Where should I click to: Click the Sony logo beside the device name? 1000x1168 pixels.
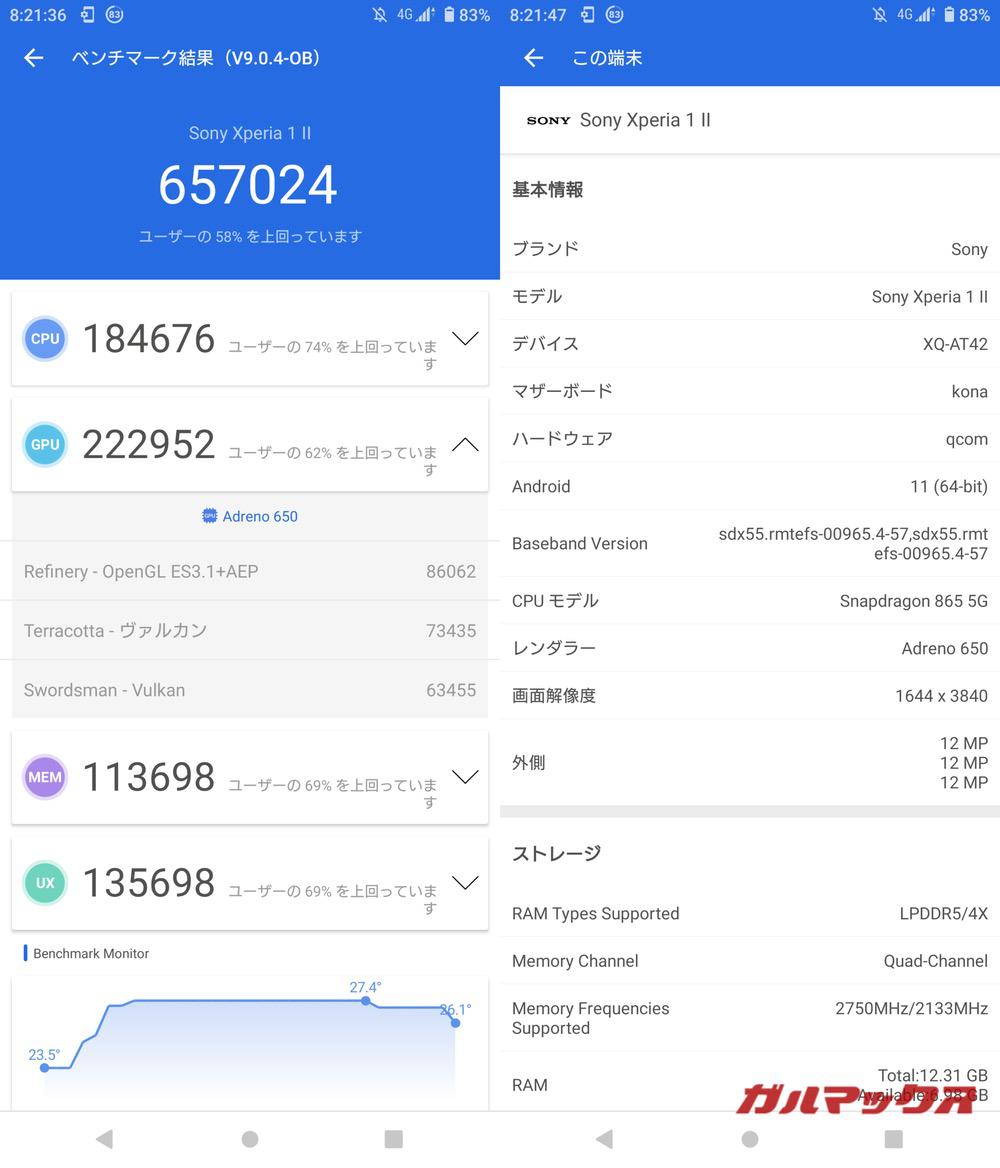tap(548, 120)
